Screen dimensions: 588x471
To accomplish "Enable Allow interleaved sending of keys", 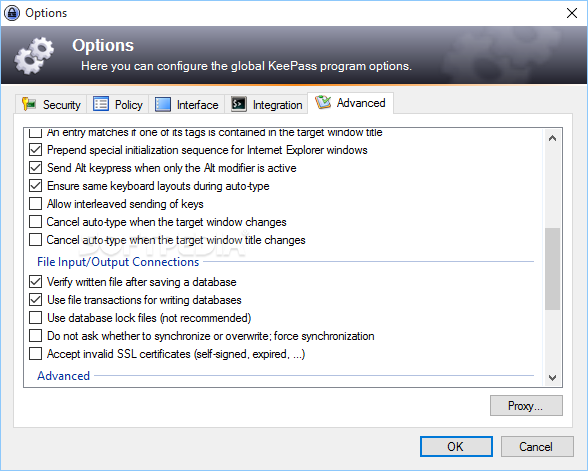I will coord(36,204).
